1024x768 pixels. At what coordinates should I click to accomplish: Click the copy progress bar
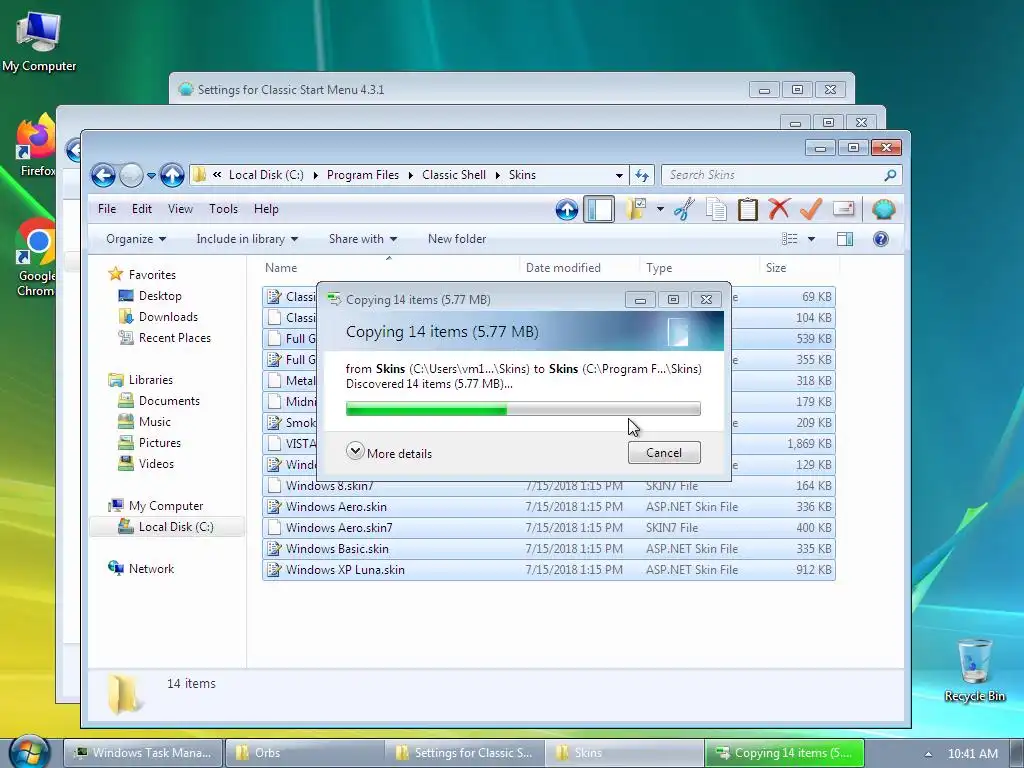coord(523,409)
